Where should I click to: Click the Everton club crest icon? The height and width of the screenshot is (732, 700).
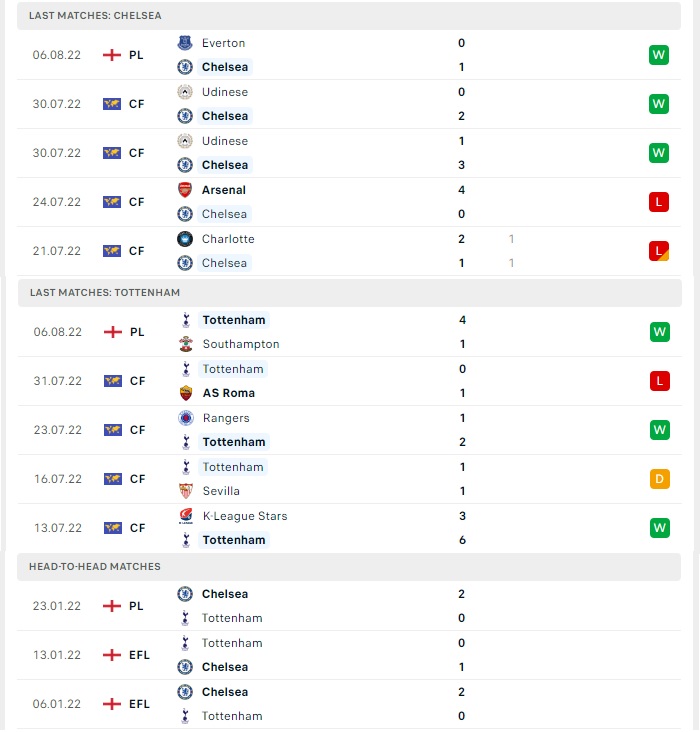(x=185, y=43)
